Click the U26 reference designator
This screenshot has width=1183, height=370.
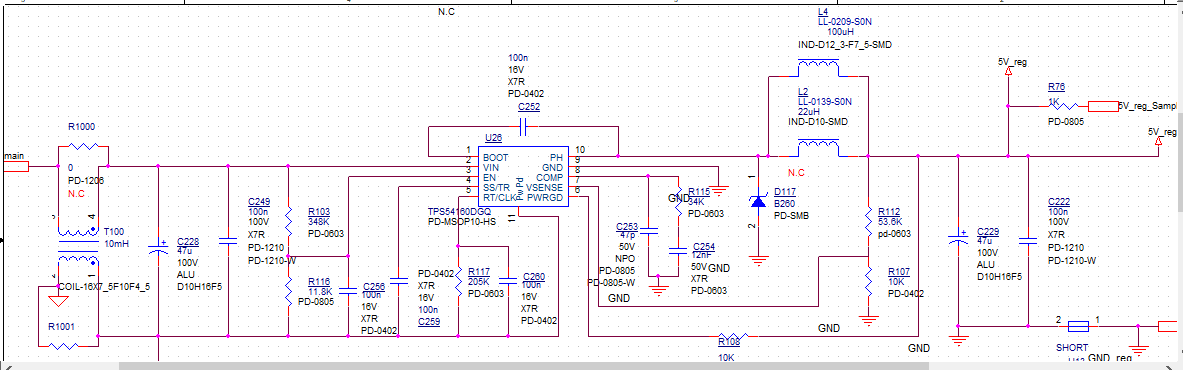point(493,138)
